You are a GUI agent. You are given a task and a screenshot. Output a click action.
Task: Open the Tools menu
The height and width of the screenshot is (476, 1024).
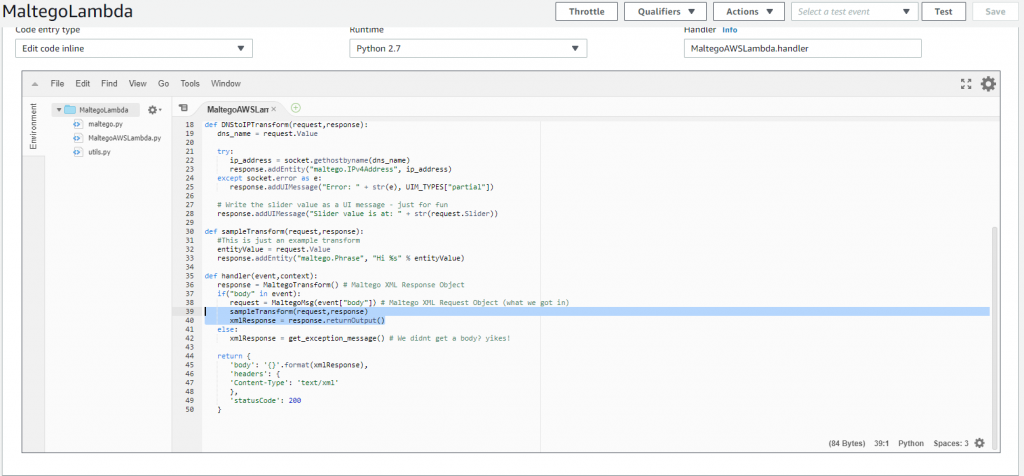(190, 84)
